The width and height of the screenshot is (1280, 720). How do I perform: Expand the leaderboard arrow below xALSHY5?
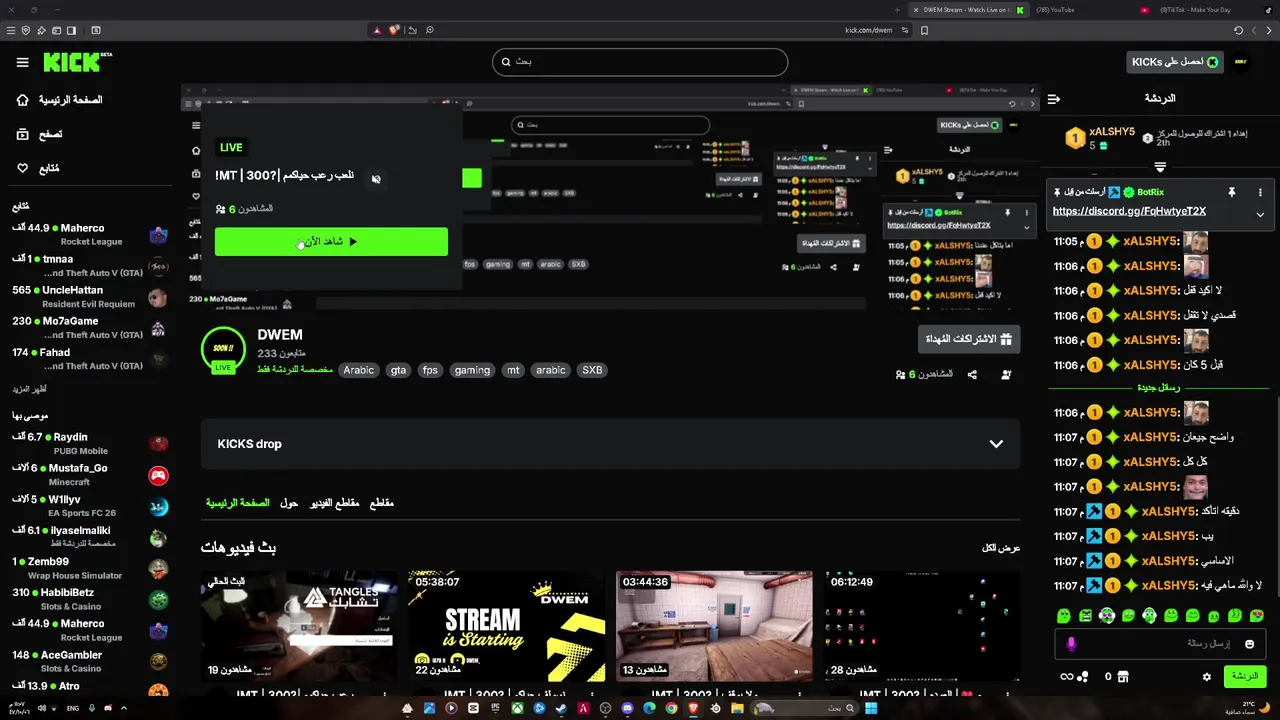point(1160,167)
